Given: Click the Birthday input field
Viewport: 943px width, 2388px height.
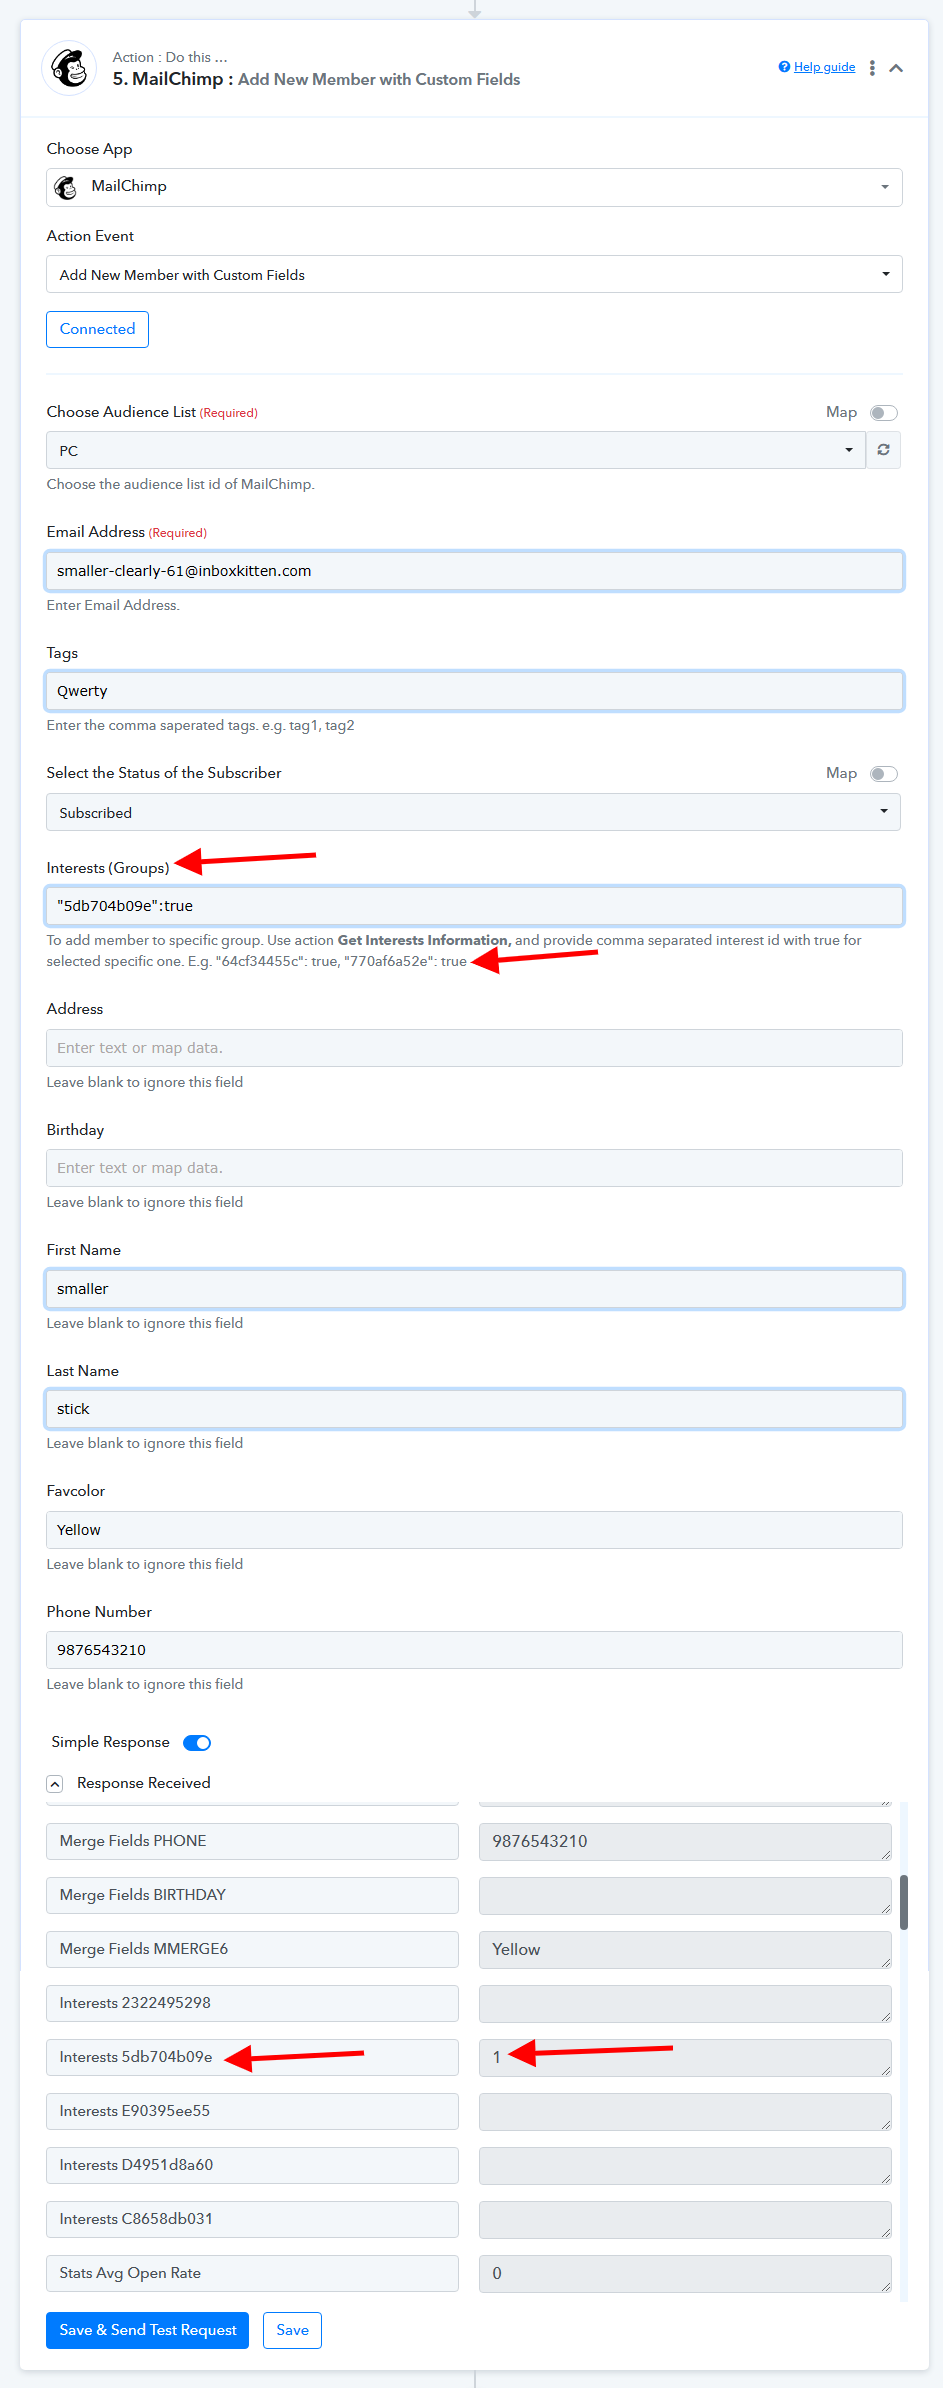Looking at the screenshot, I should click(474, 1168).
